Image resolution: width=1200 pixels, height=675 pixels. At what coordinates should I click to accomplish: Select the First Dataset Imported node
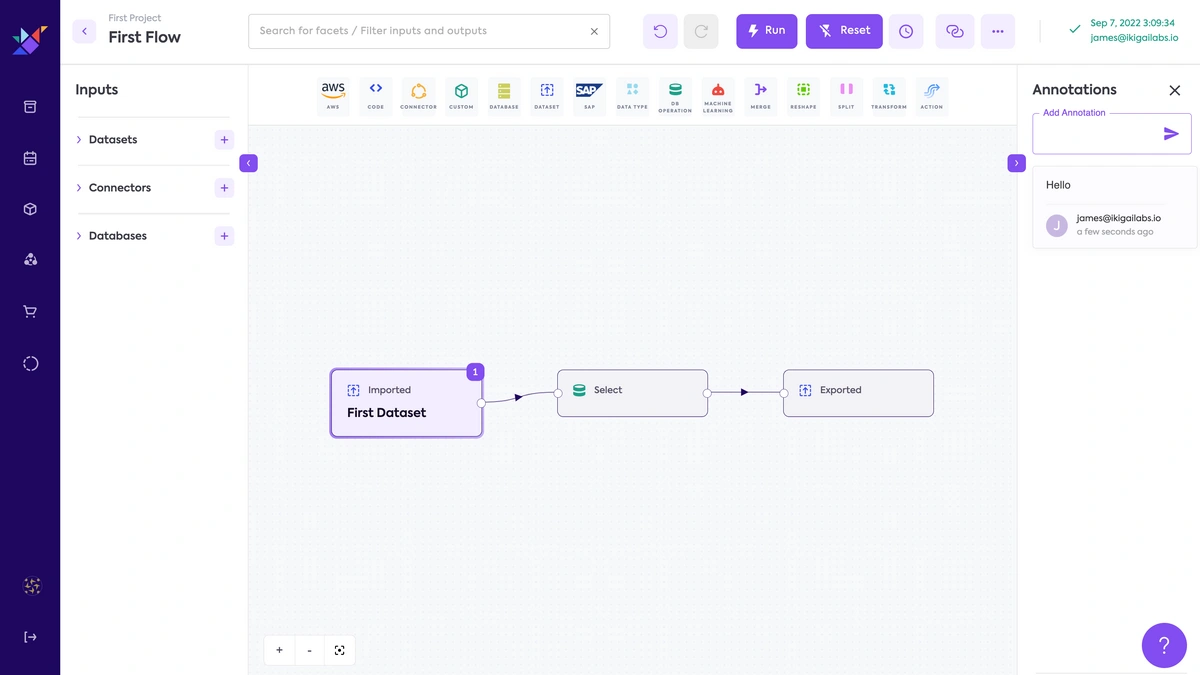click(x=406, y=403)
